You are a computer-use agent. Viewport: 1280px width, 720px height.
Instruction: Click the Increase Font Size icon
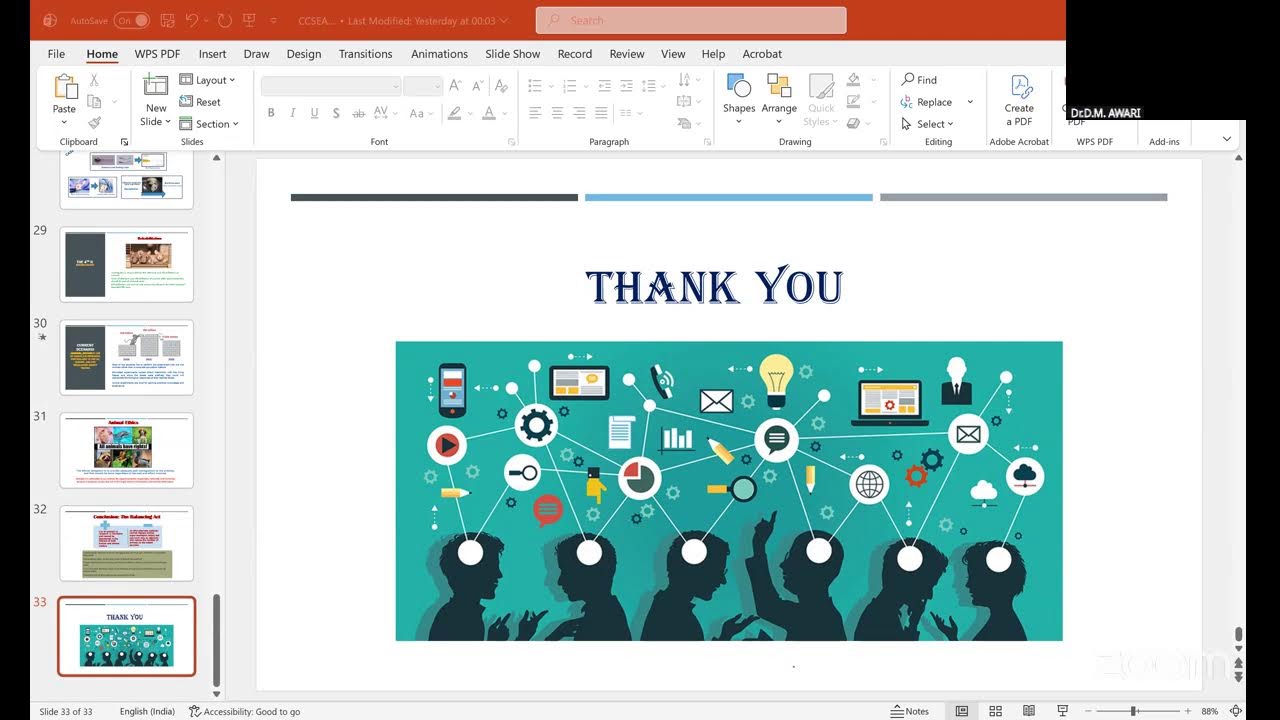click(456, 86)
